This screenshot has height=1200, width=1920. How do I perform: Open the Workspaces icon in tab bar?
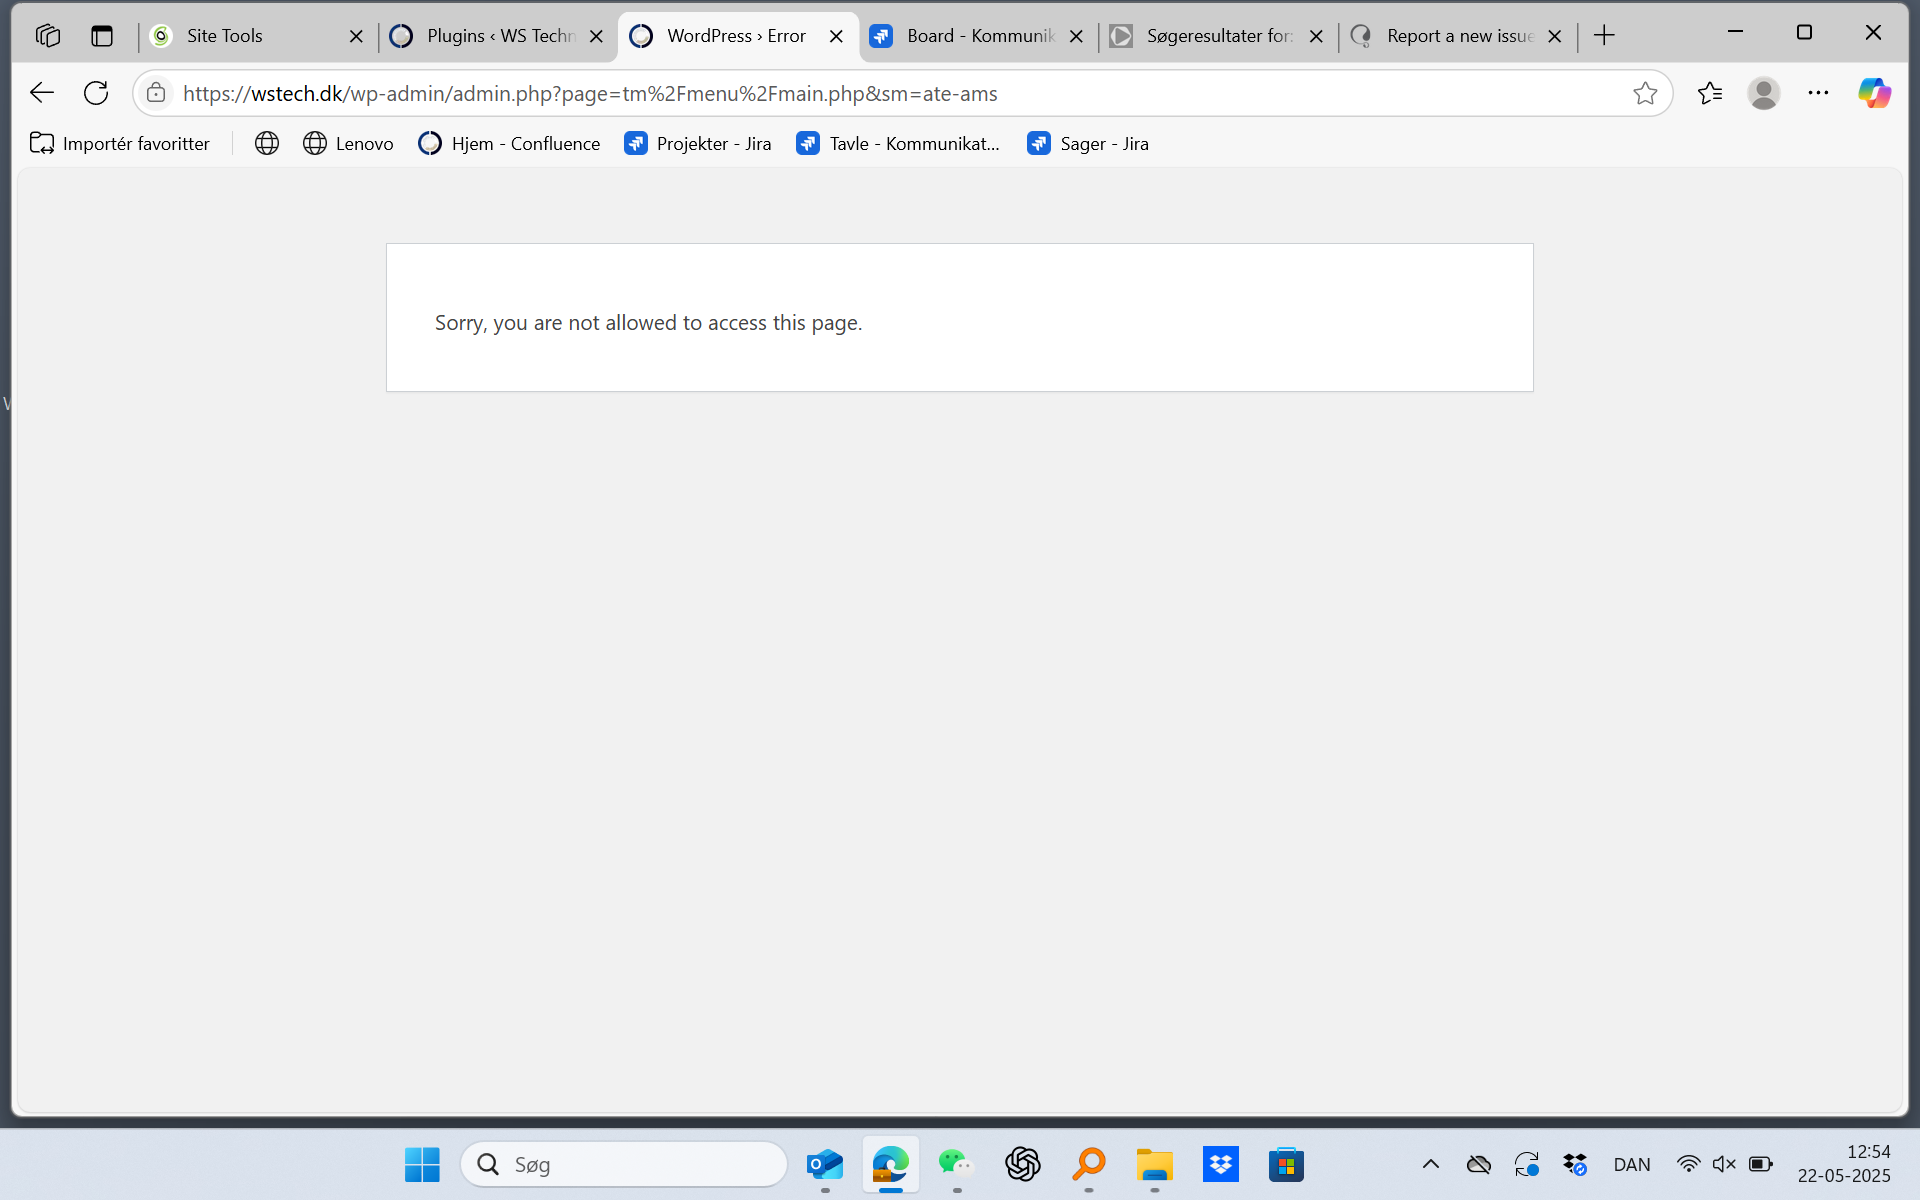tap(48, 36)
